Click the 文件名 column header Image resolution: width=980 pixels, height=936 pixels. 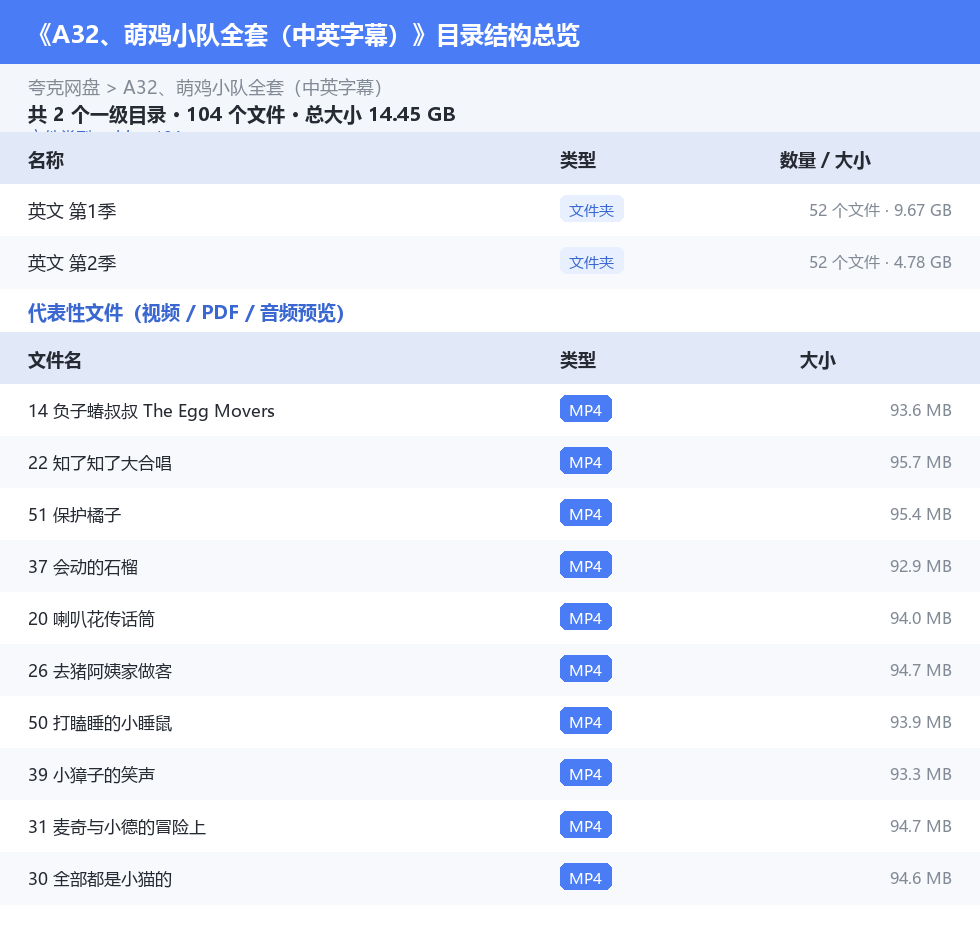[54, 360]
